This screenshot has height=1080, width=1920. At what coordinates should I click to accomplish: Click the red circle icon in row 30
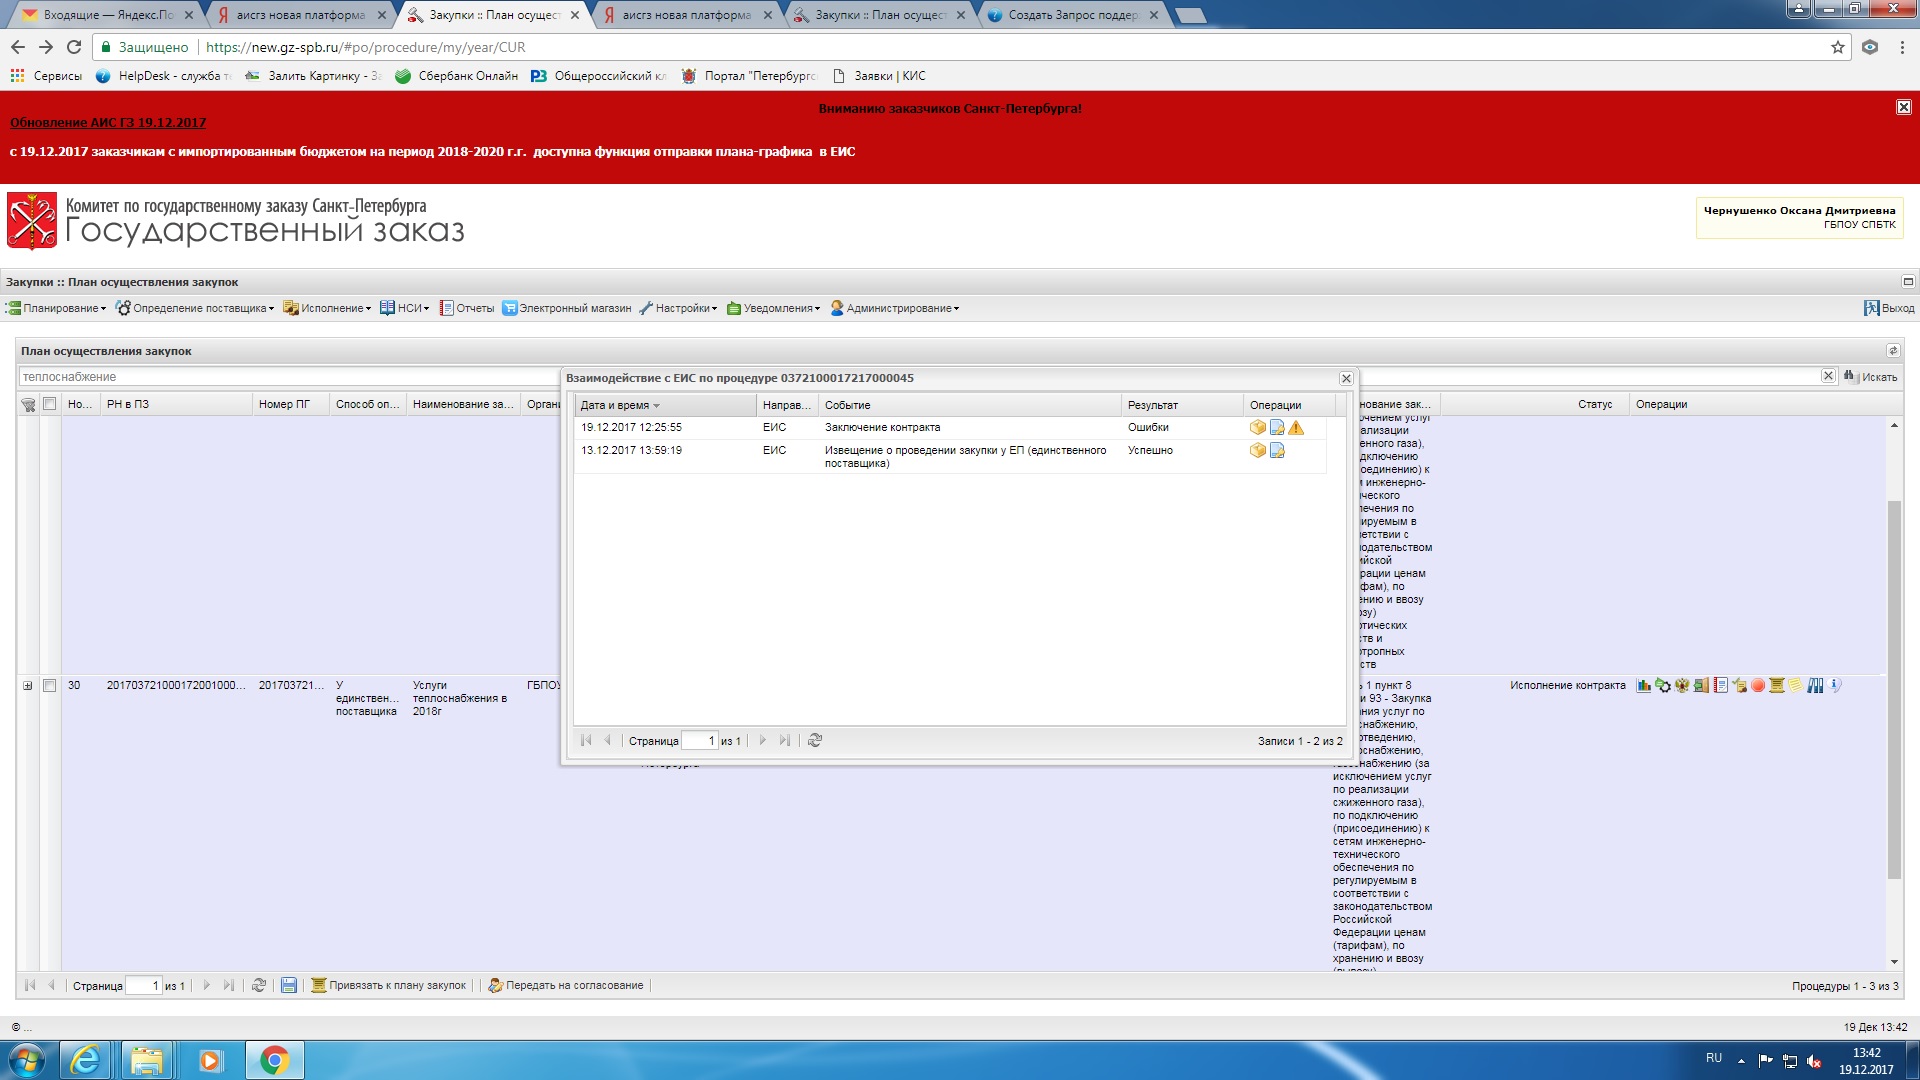click(1758, 686)
